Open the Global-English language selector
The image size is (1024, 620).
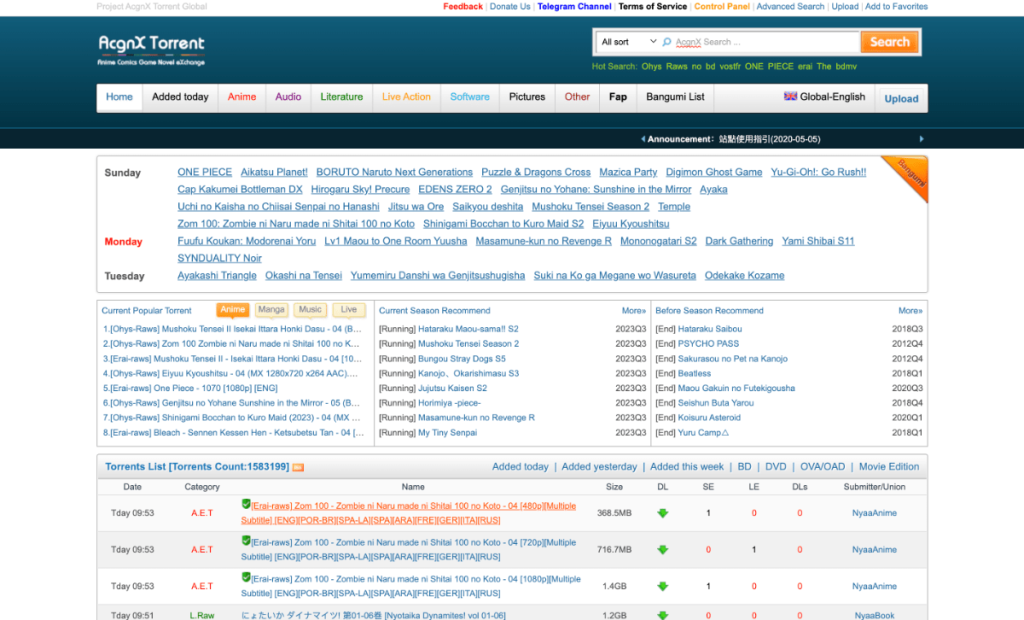coord(825,97)
